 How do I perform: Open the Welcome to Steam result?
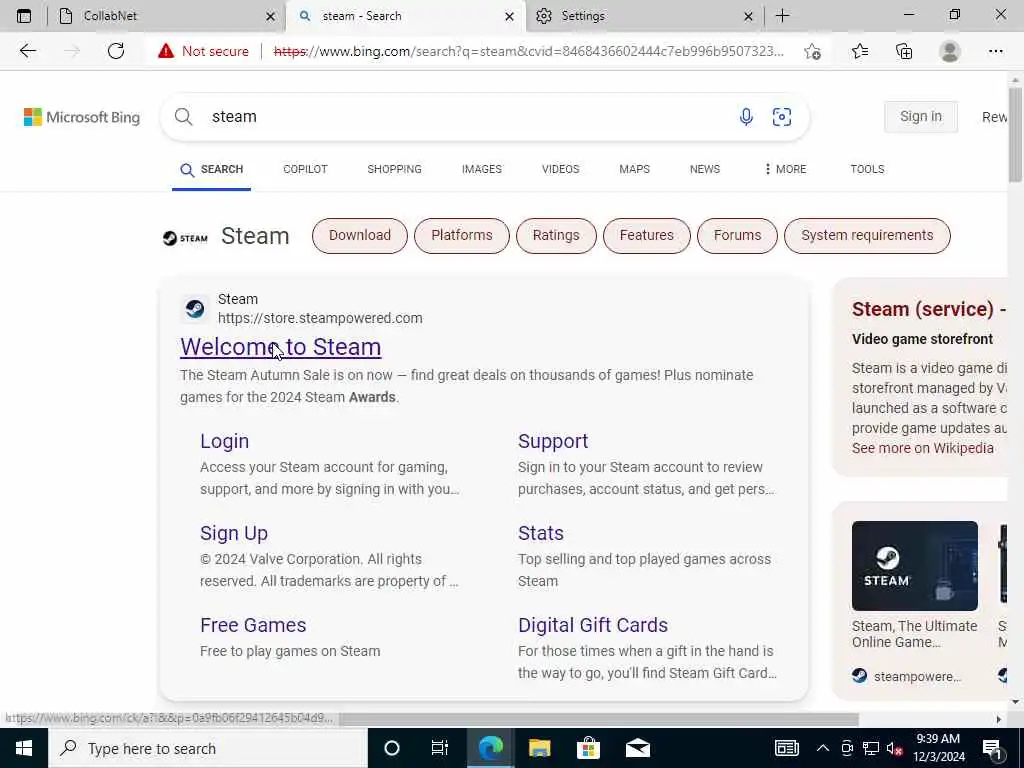click(x=281, y=347)
